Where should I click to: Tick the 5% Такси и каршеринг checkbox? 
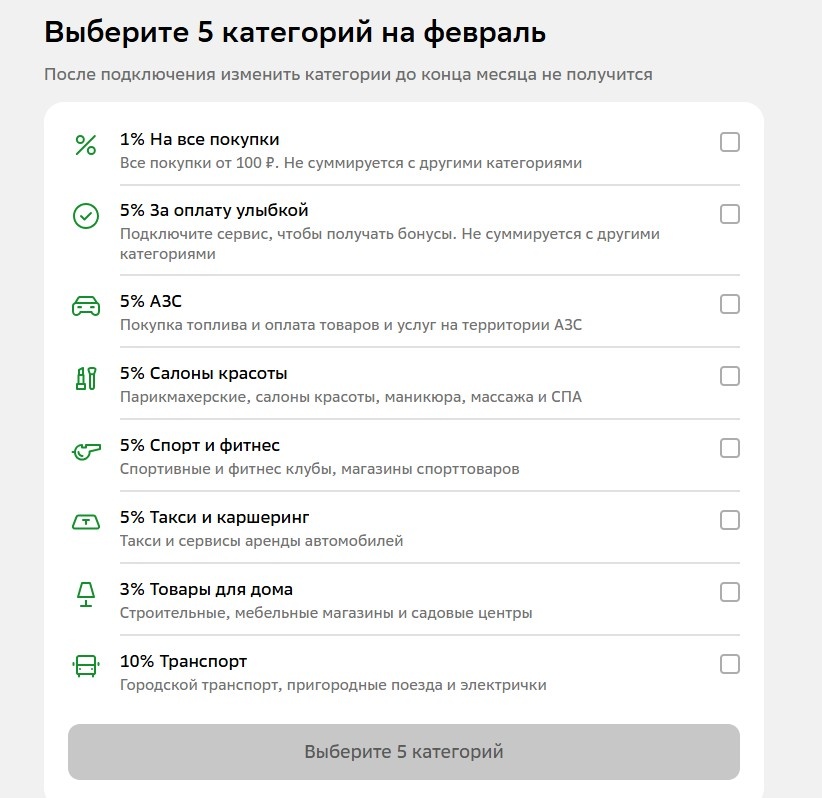730,520
